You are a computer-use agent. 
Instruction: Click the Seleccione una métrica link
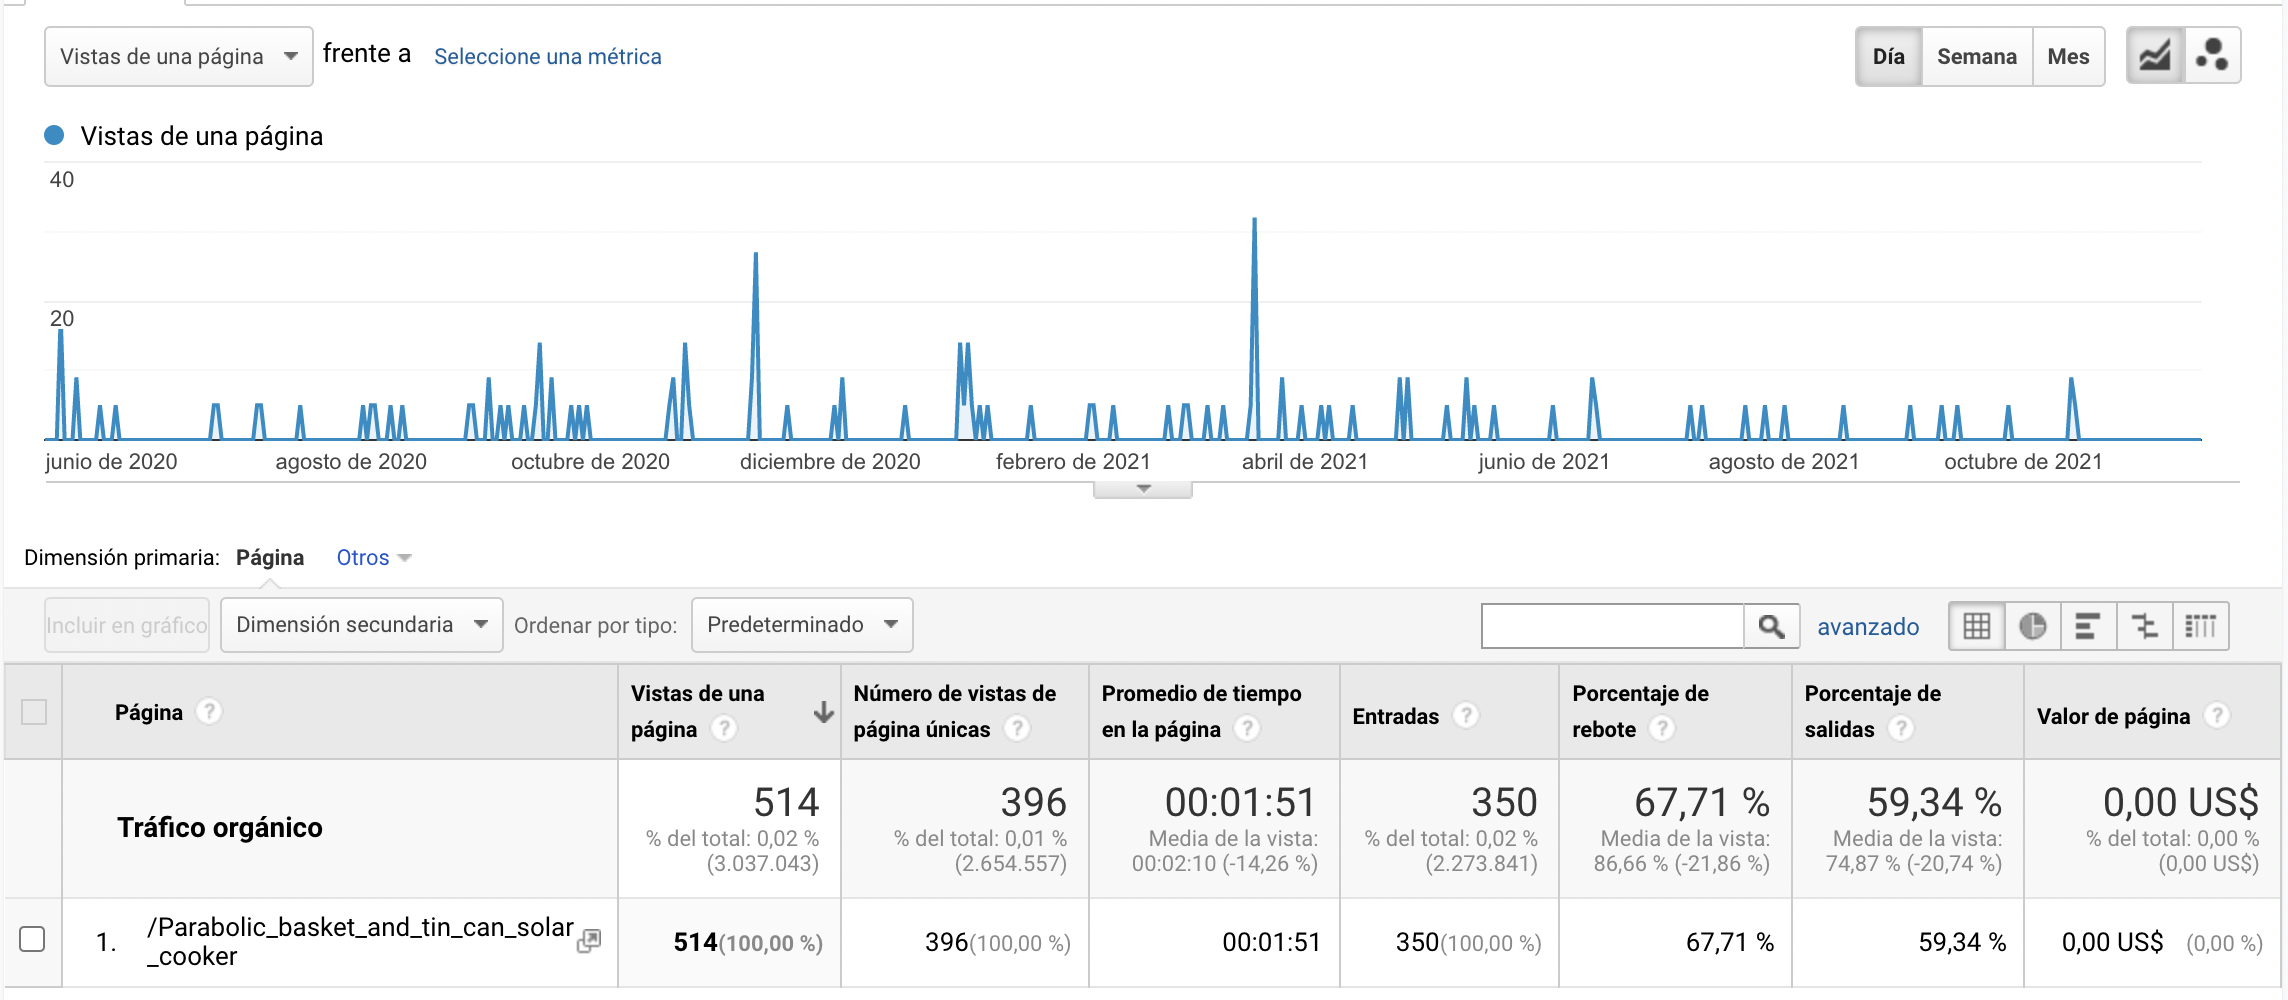pyautogui.click(x=548, y=57)
